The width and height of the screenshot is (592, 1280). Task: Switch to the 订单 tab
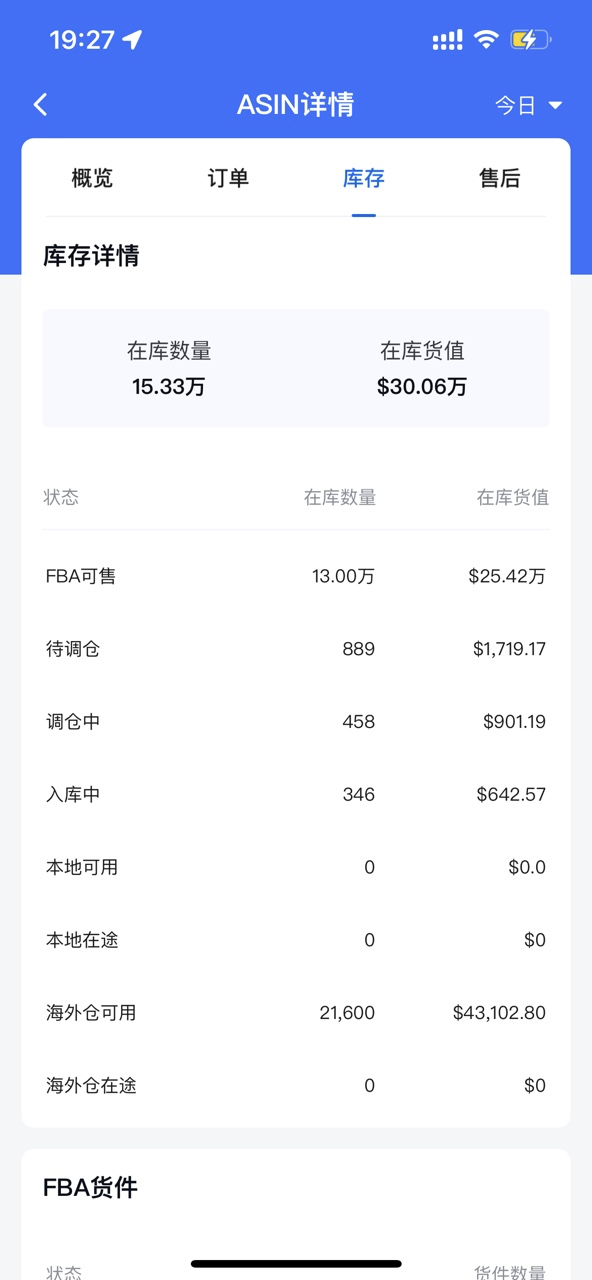click(x=228, y=178)
